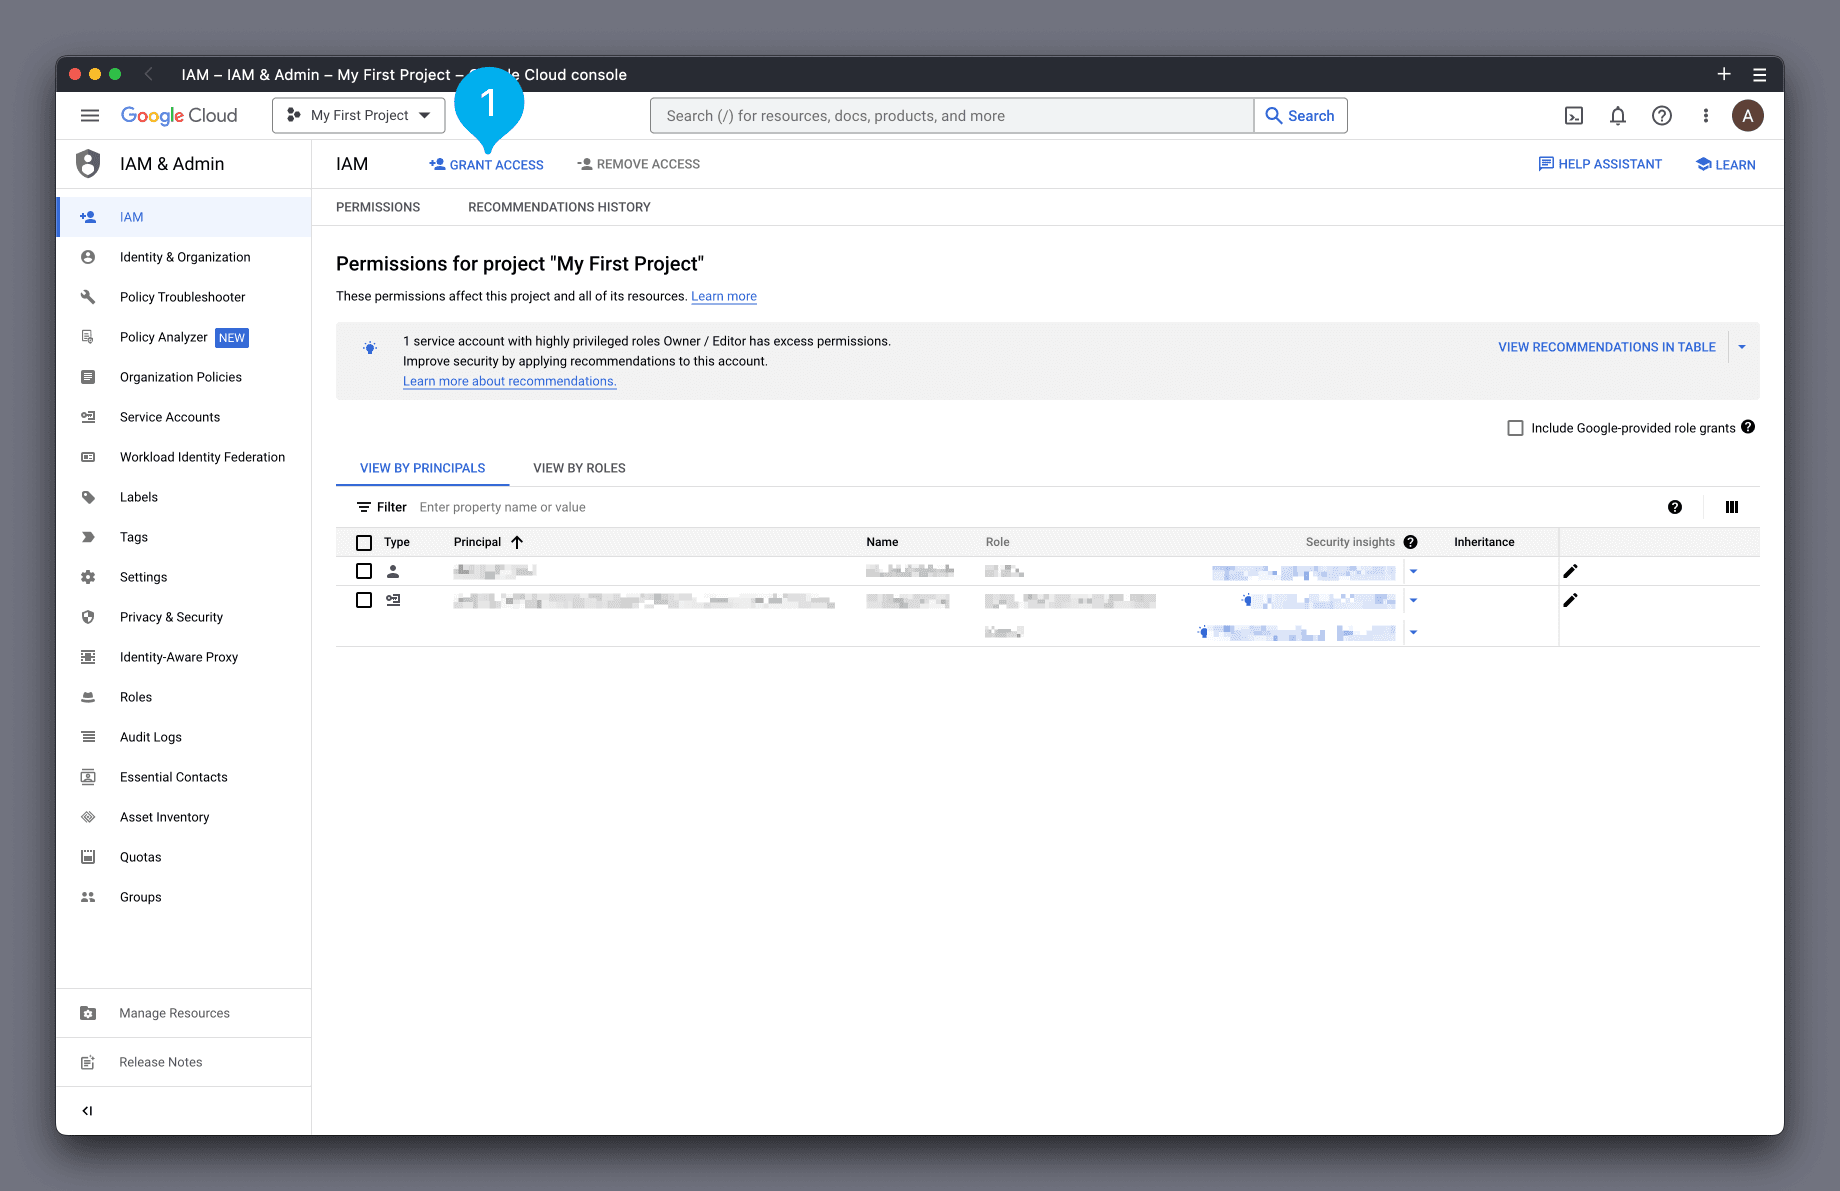Select the service account row checkbox
Viewport: 1840px width, 1191px height.
click(364, 600)
